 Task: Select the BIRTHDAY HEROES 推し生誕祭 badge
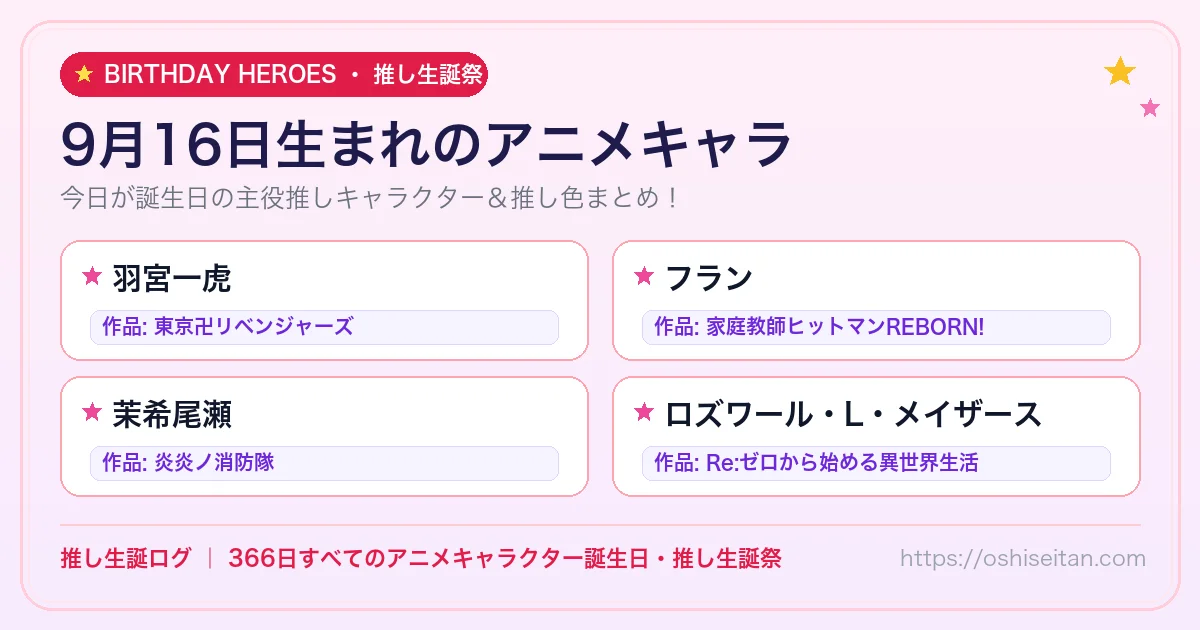coord(274,74)
